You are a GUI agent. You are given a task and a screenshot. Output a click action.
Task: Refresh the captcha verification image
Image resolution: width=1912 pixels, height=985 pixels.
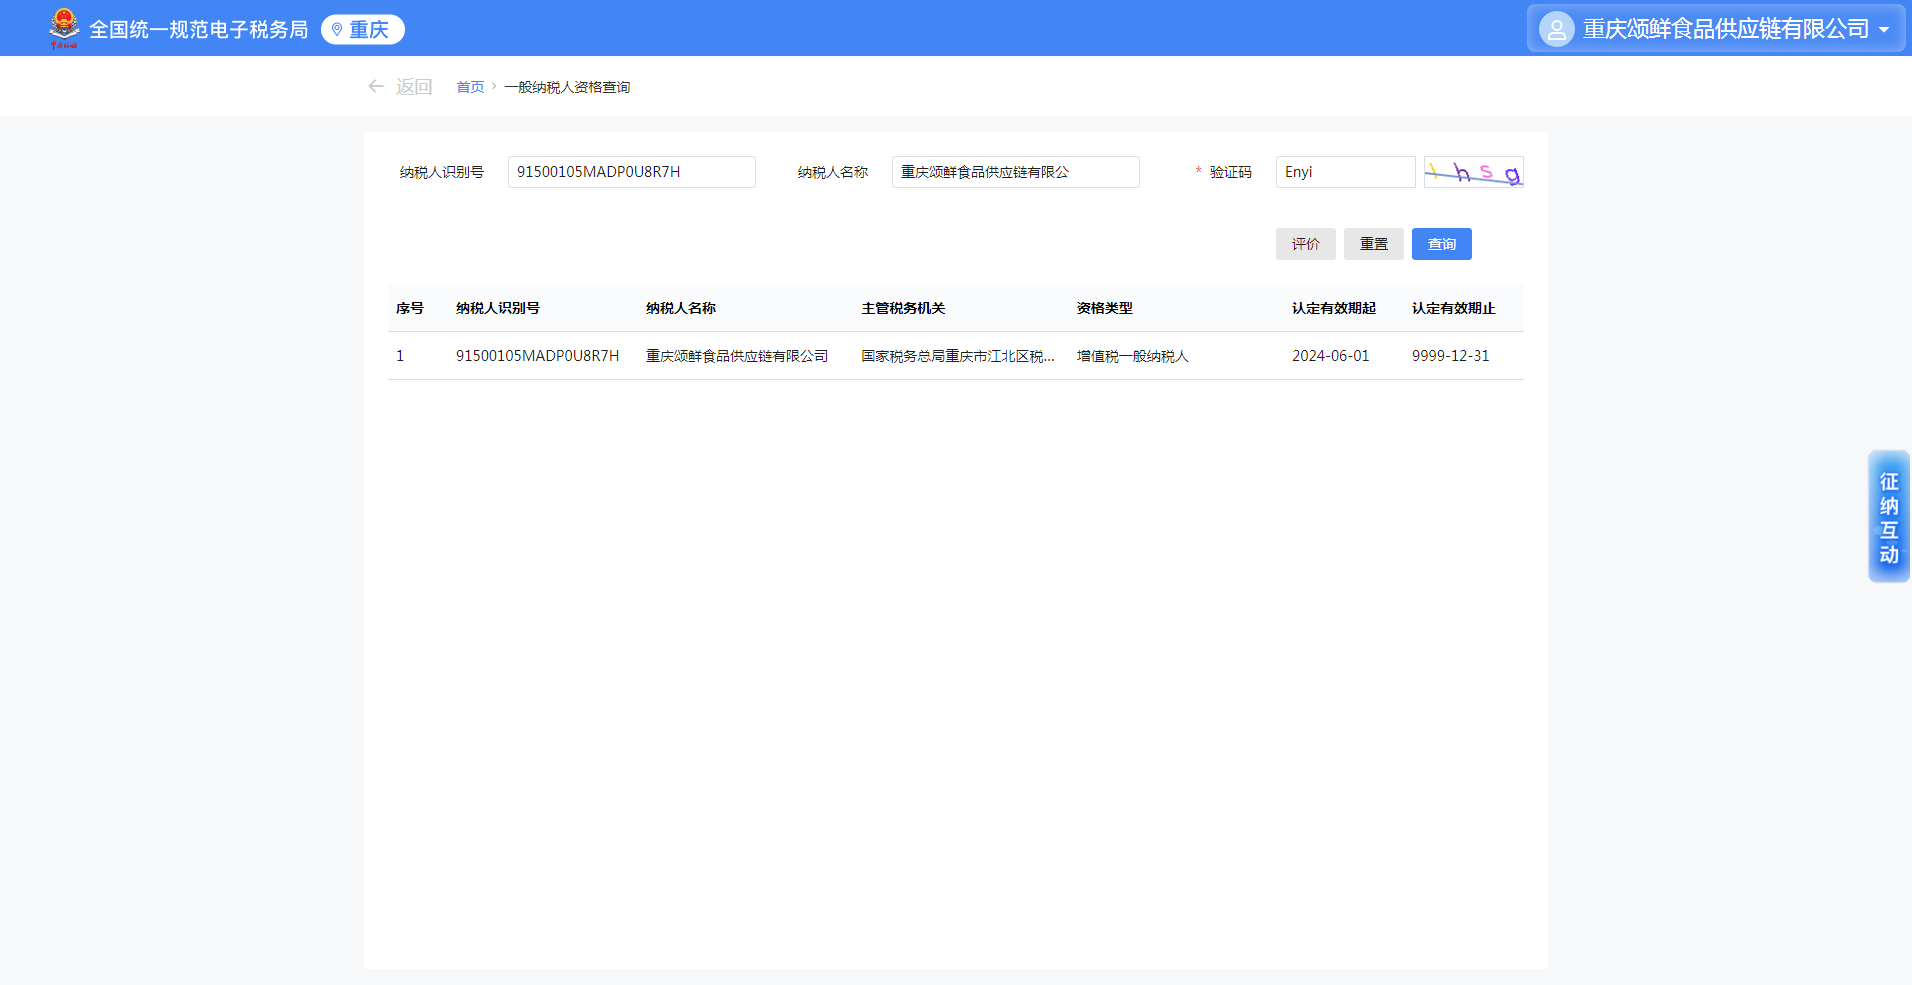[x=1473, y=172]
